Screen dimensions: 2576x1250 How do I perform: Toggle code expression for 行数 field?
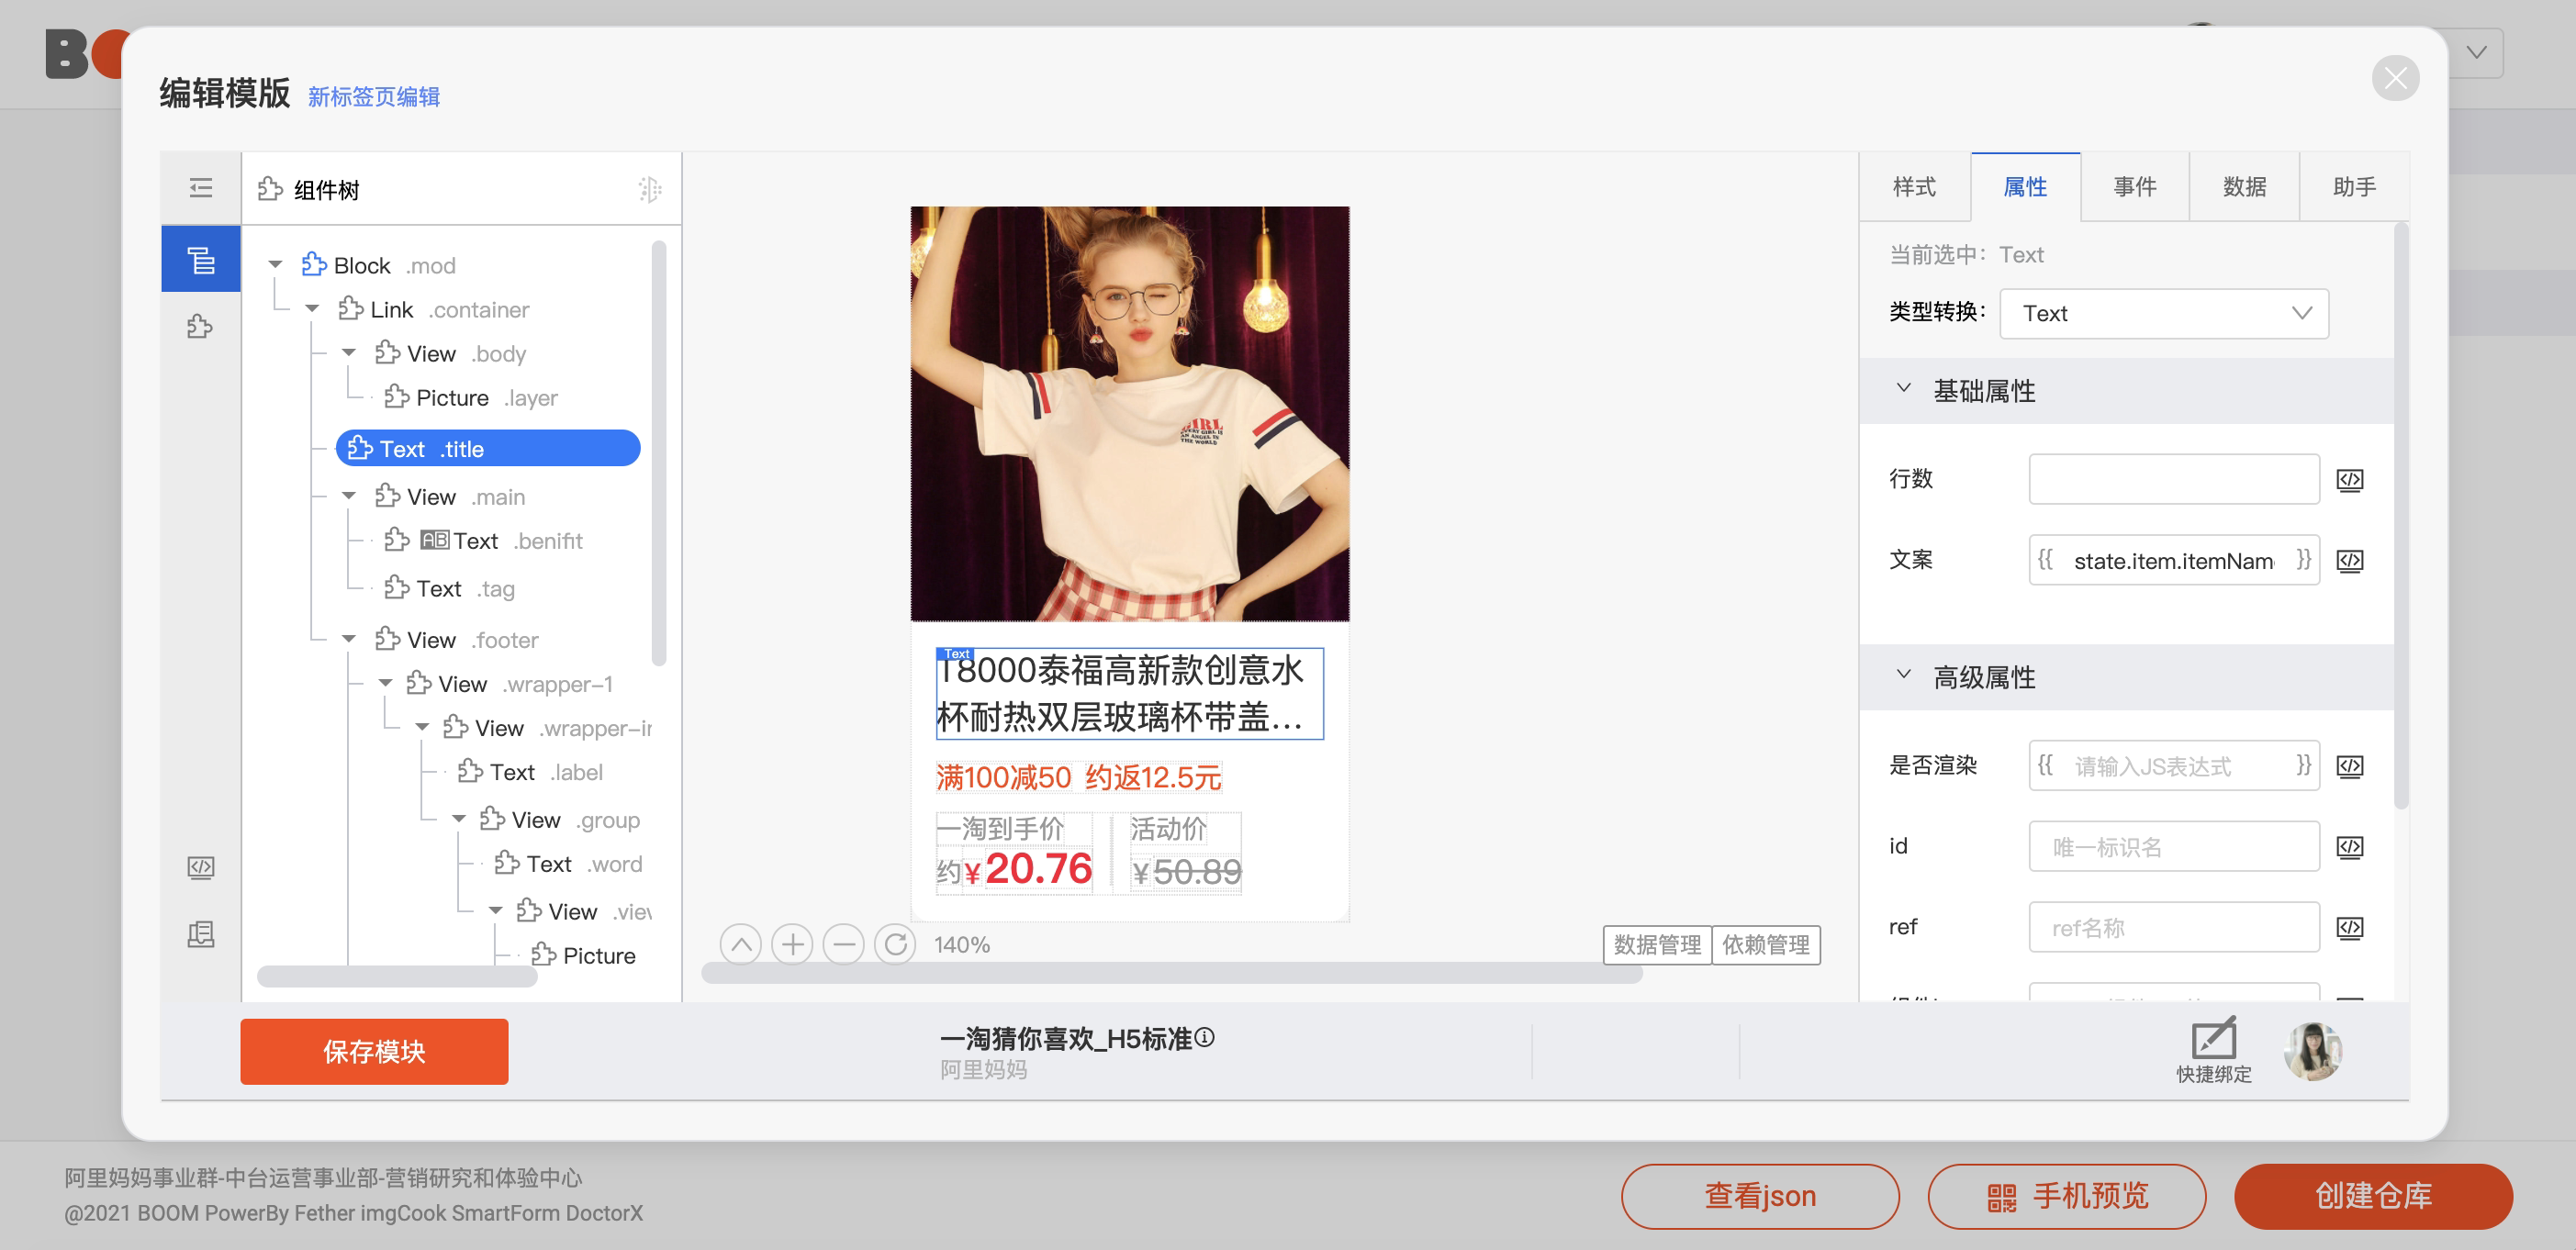(2349, 480)
